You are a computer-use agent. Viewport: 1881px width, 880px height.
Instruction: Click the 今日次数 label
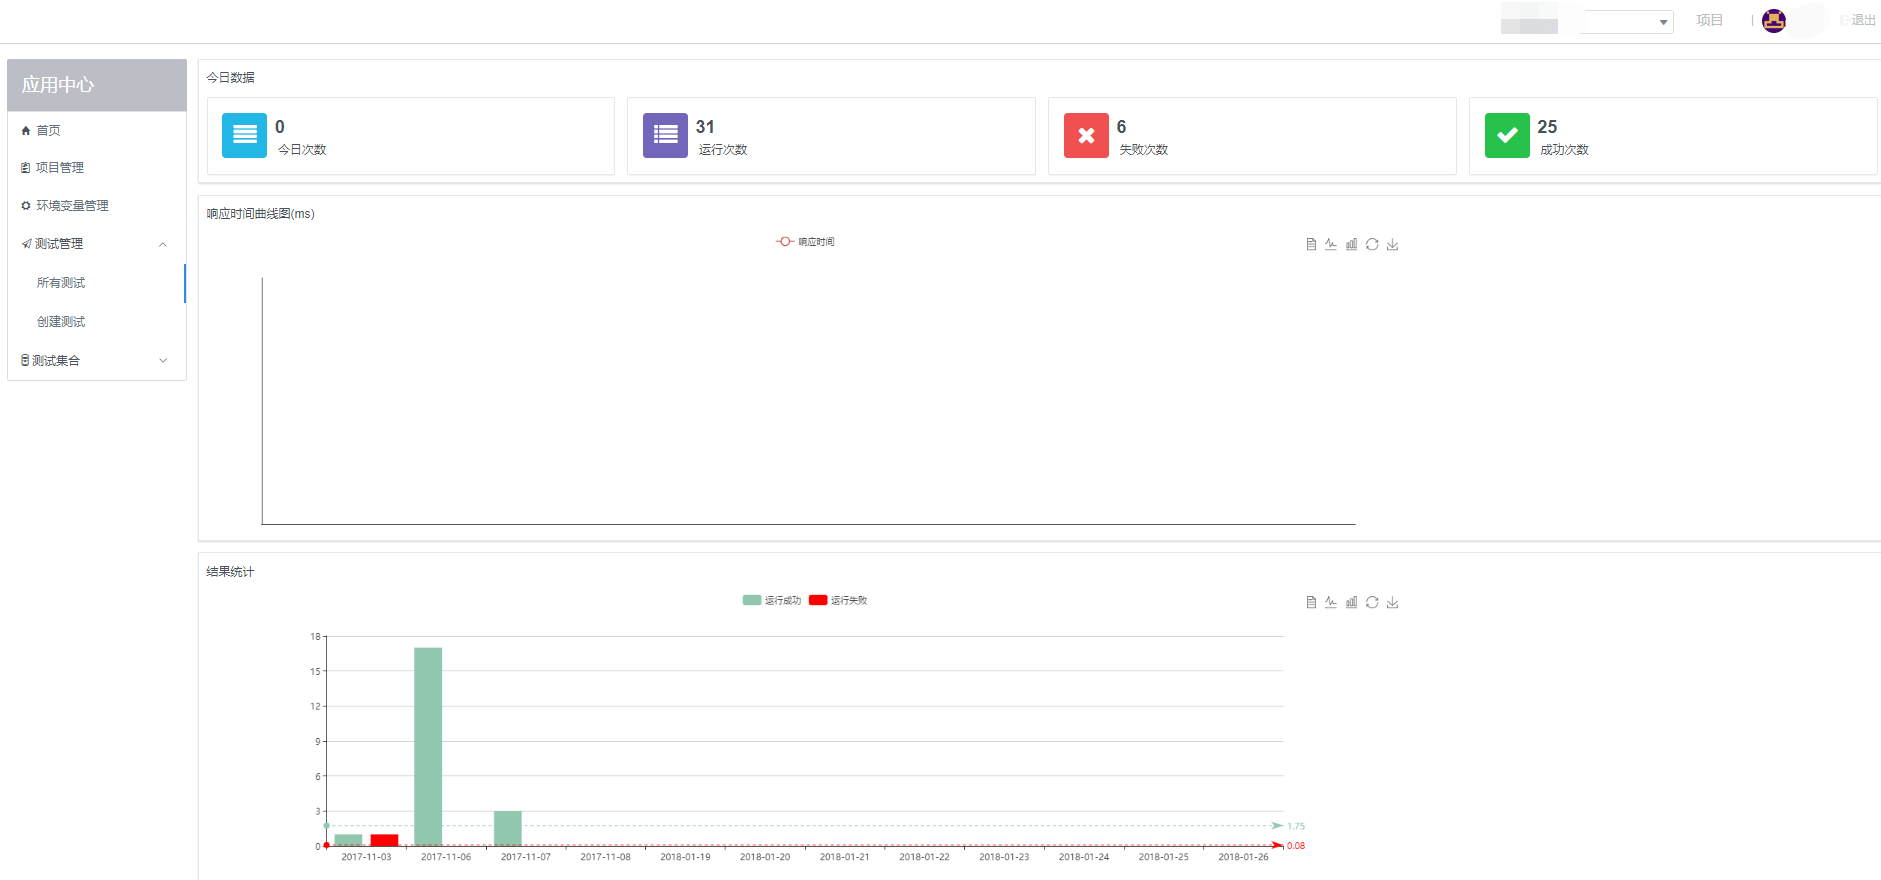[302, 150]
